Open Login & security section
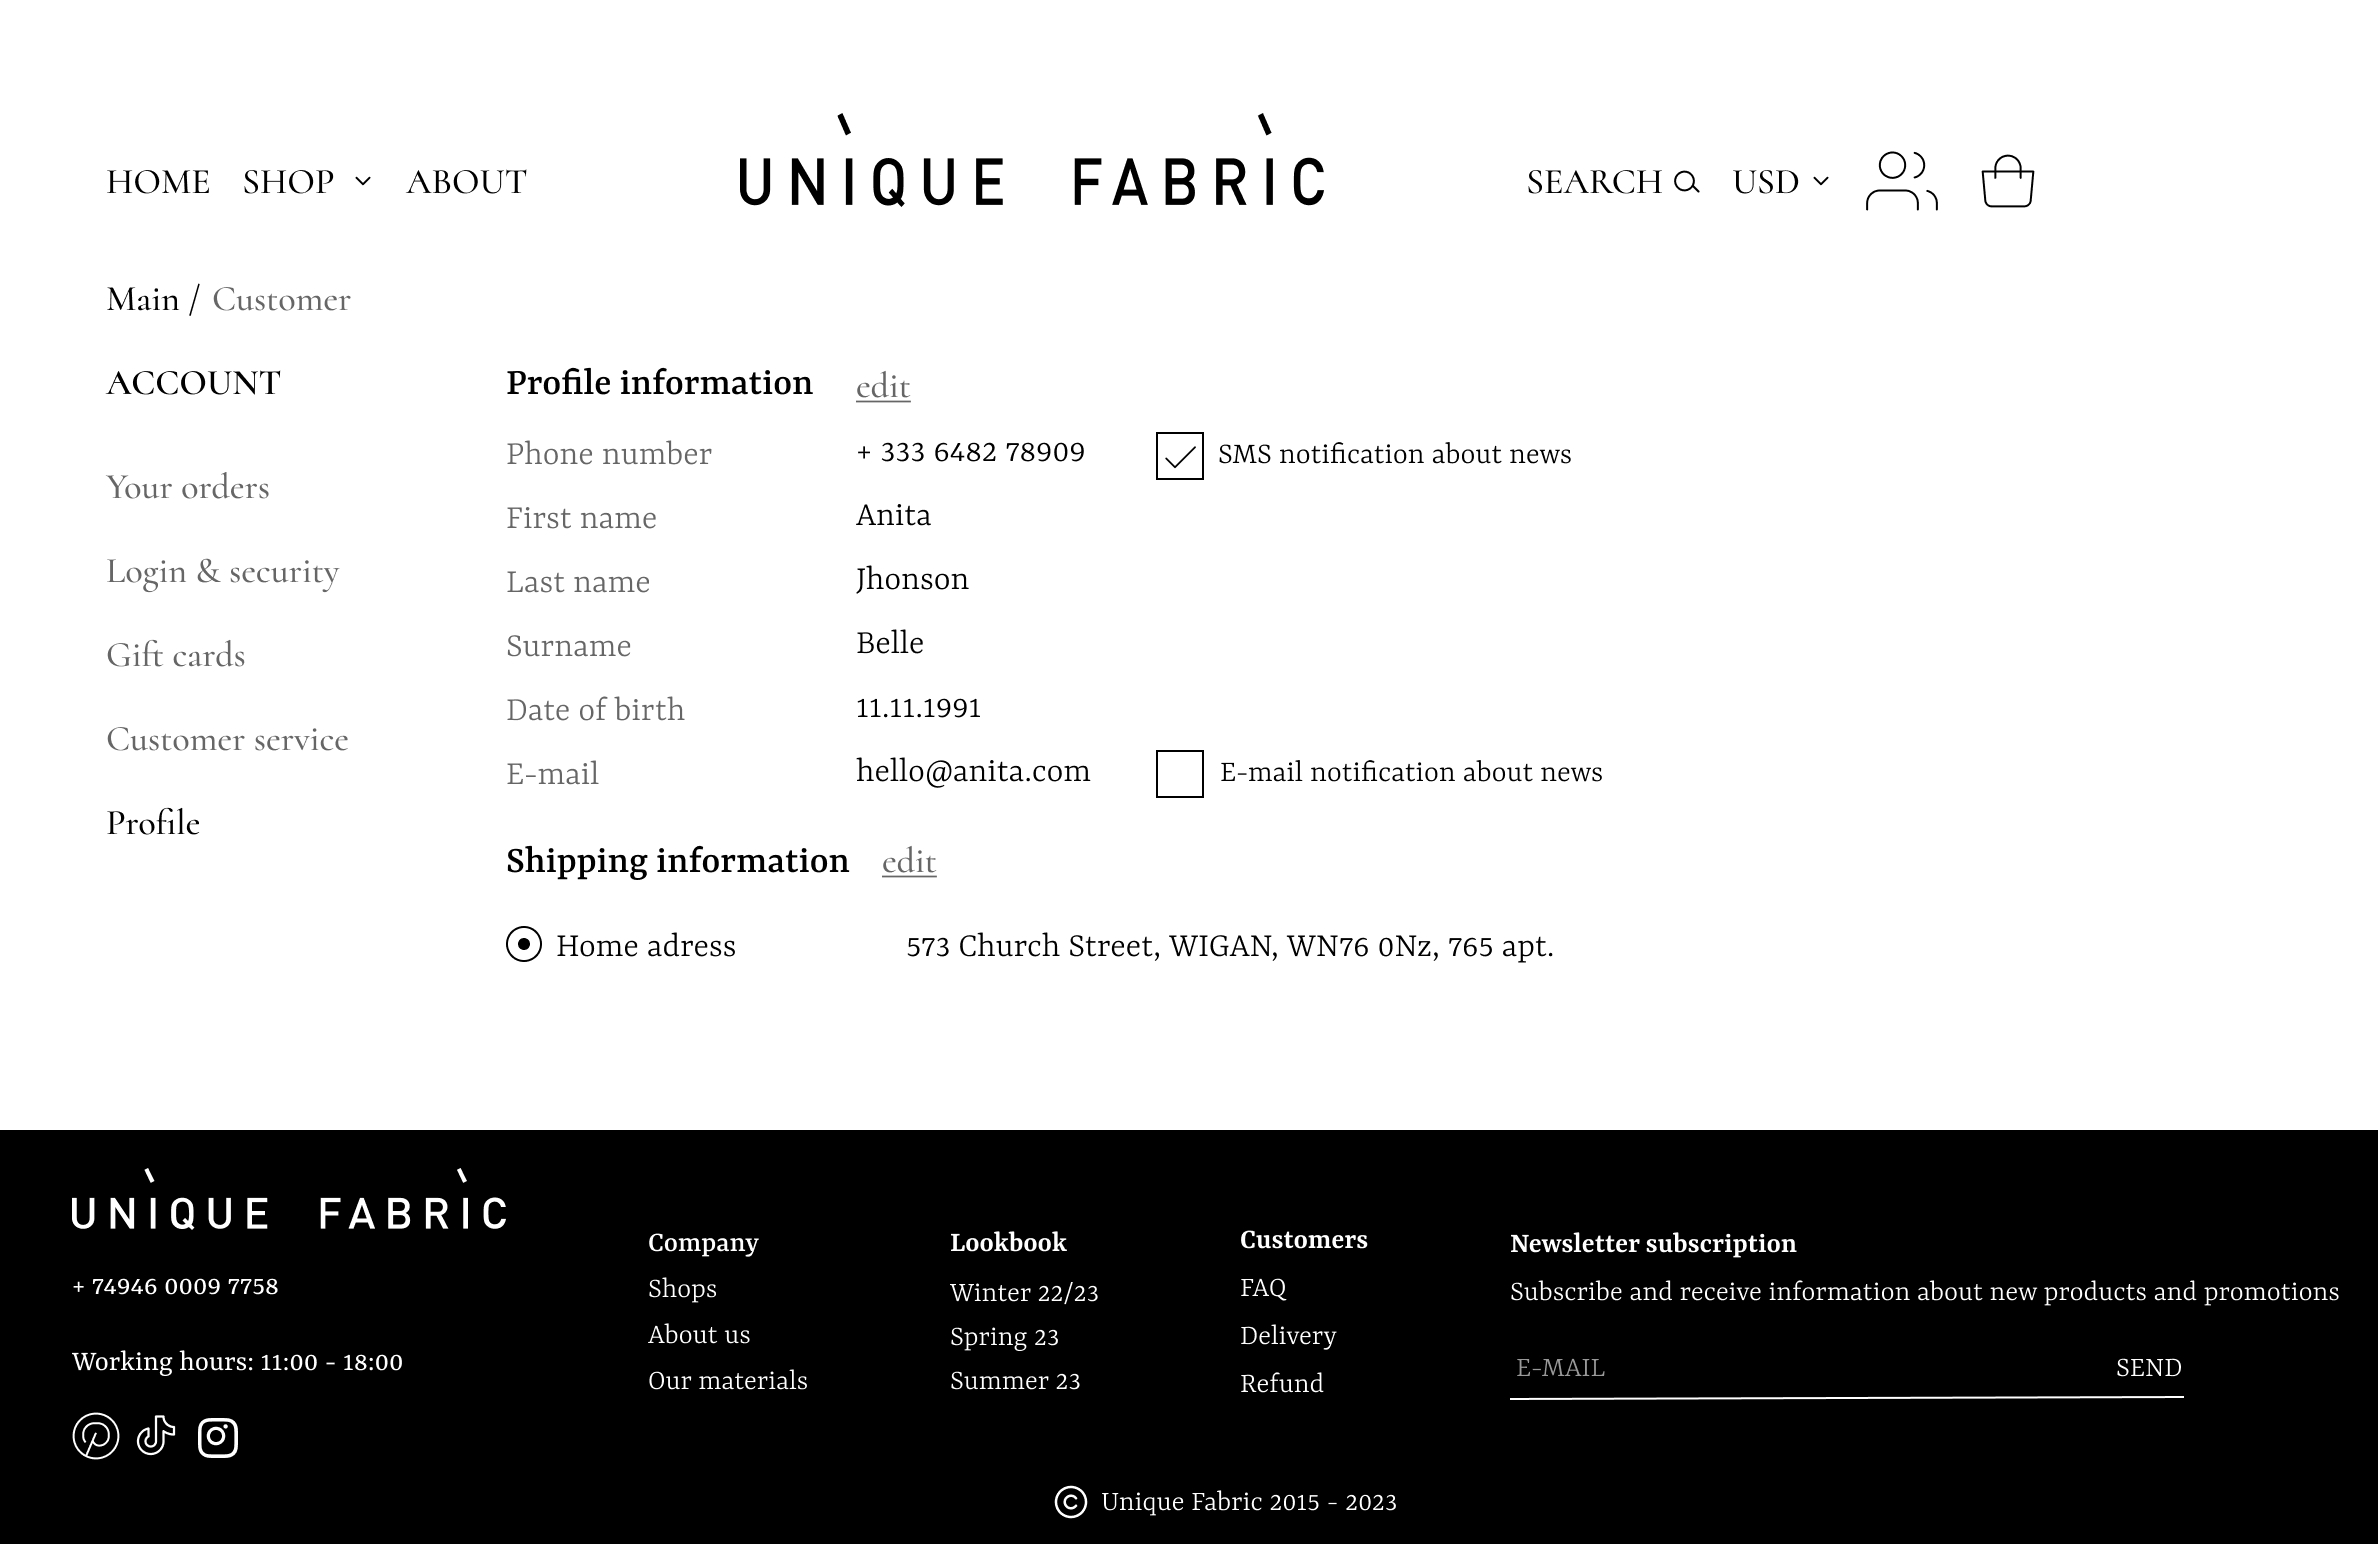The image size is (2378, 1544). pyautogui.click(x=223, y=572)
